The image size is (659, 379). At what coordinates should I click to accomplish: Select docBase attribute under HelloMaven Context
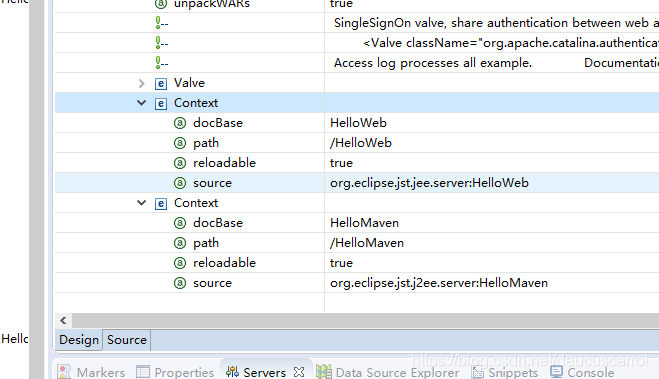tap(218, 223)
